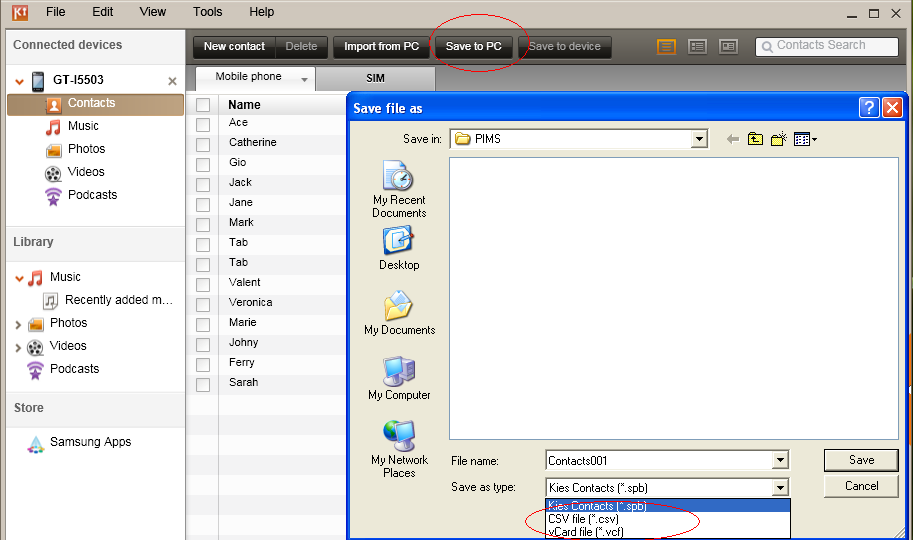
Task: Check the box for contact Sarah
Action: pos(203,385)
